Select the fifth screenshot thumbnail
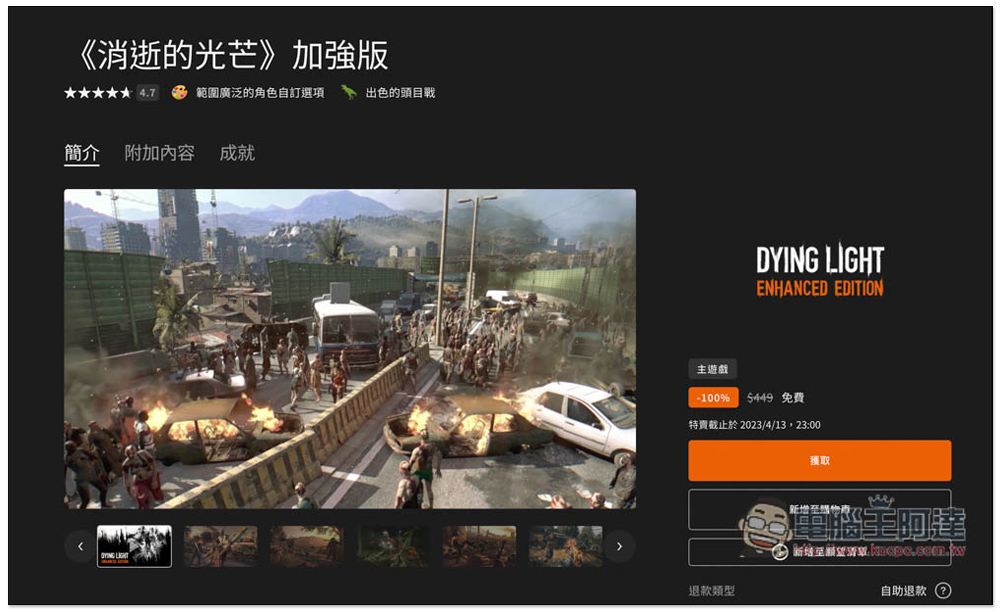Screen dimensions: 1000x612 click(480, 546)
